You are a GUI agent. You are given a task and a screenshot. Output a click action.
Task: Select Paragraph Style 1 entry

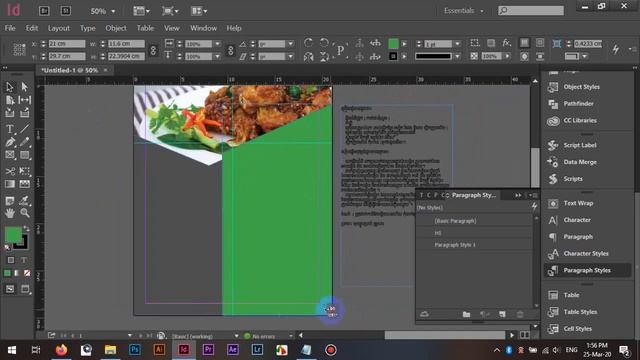pos(474,245)
